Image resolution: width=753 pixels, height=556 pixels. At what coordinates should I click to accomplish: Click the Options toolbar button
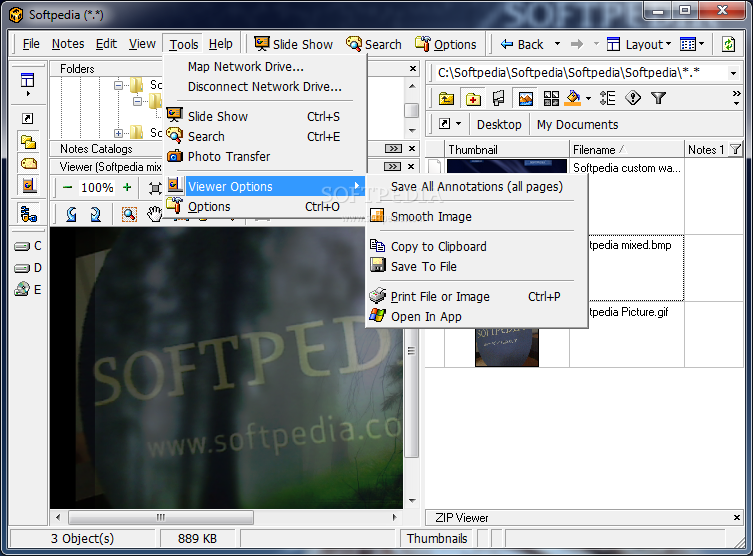(446, 44)
